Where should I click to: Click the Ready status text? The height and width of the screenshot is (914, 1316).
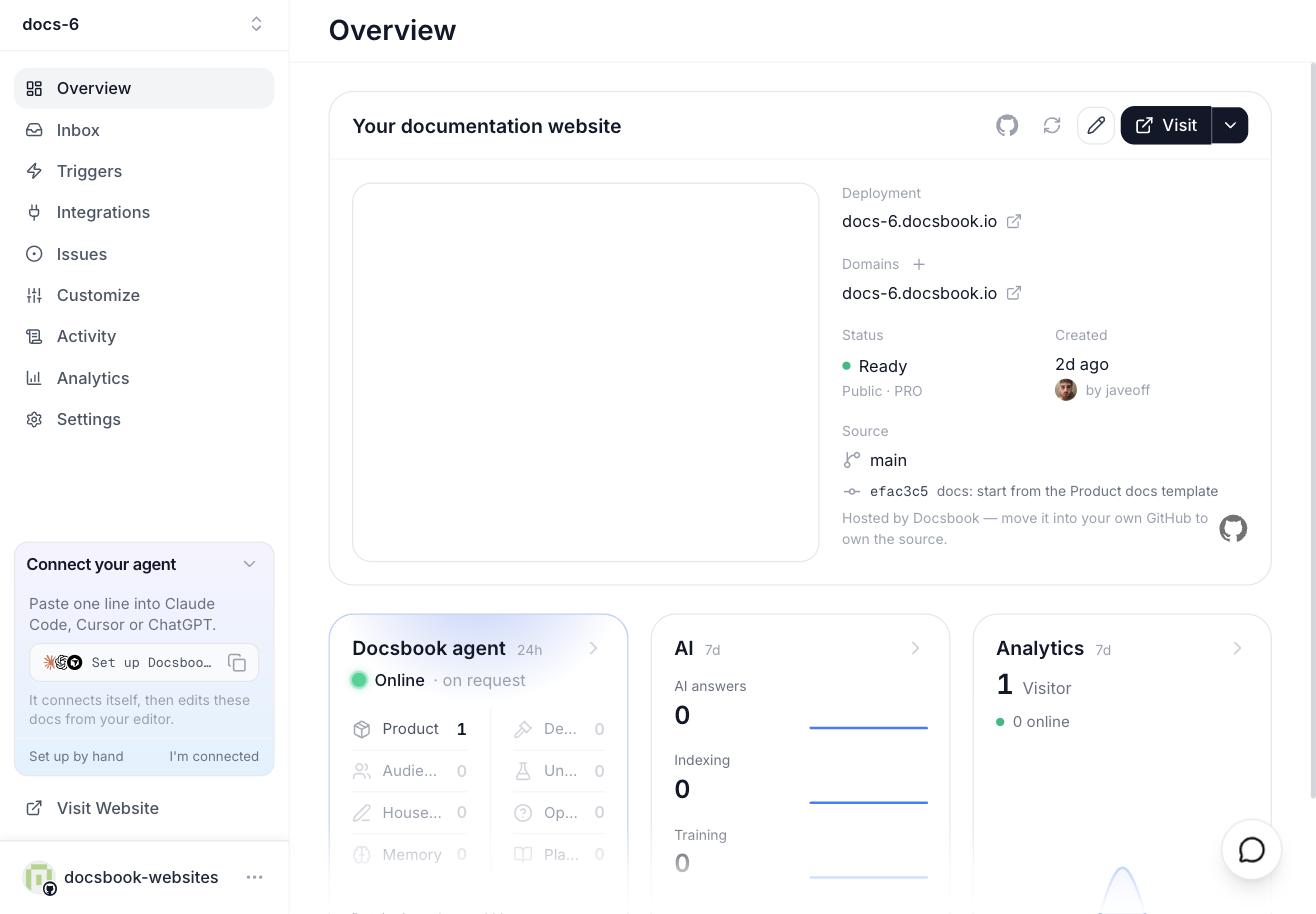[883, 366]
